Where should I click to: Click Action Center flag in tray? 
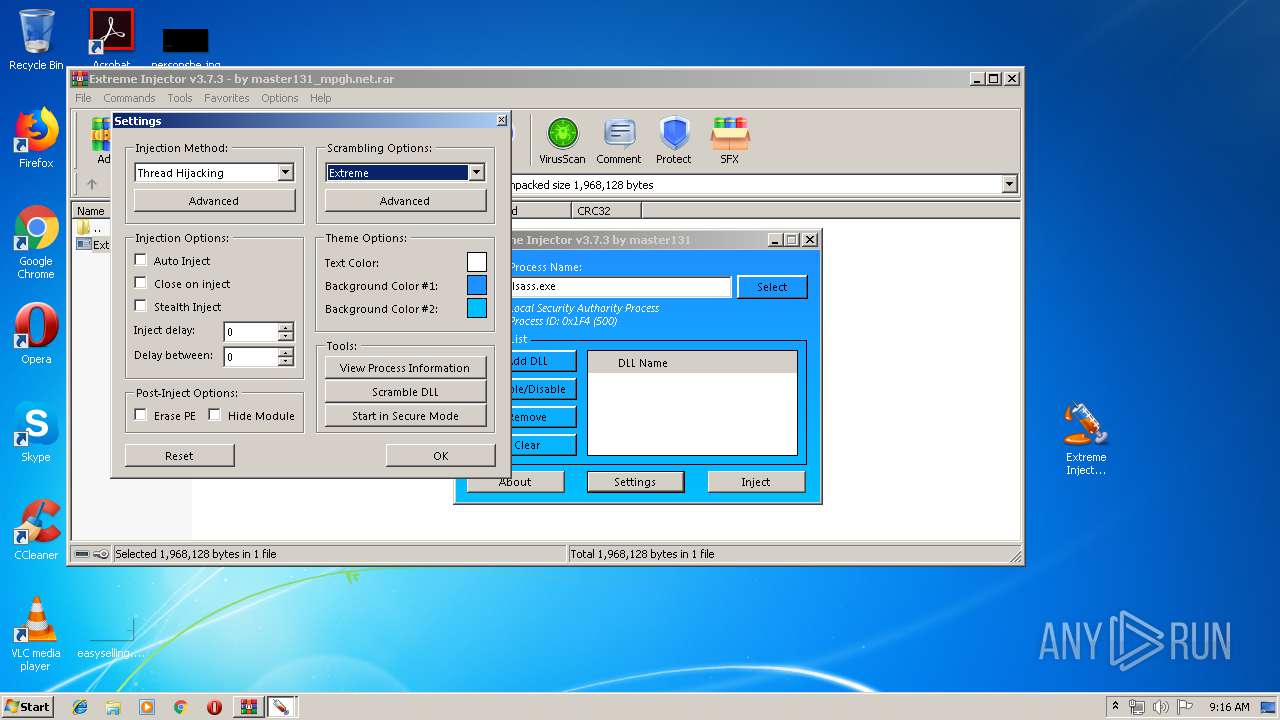(1186, 707)
